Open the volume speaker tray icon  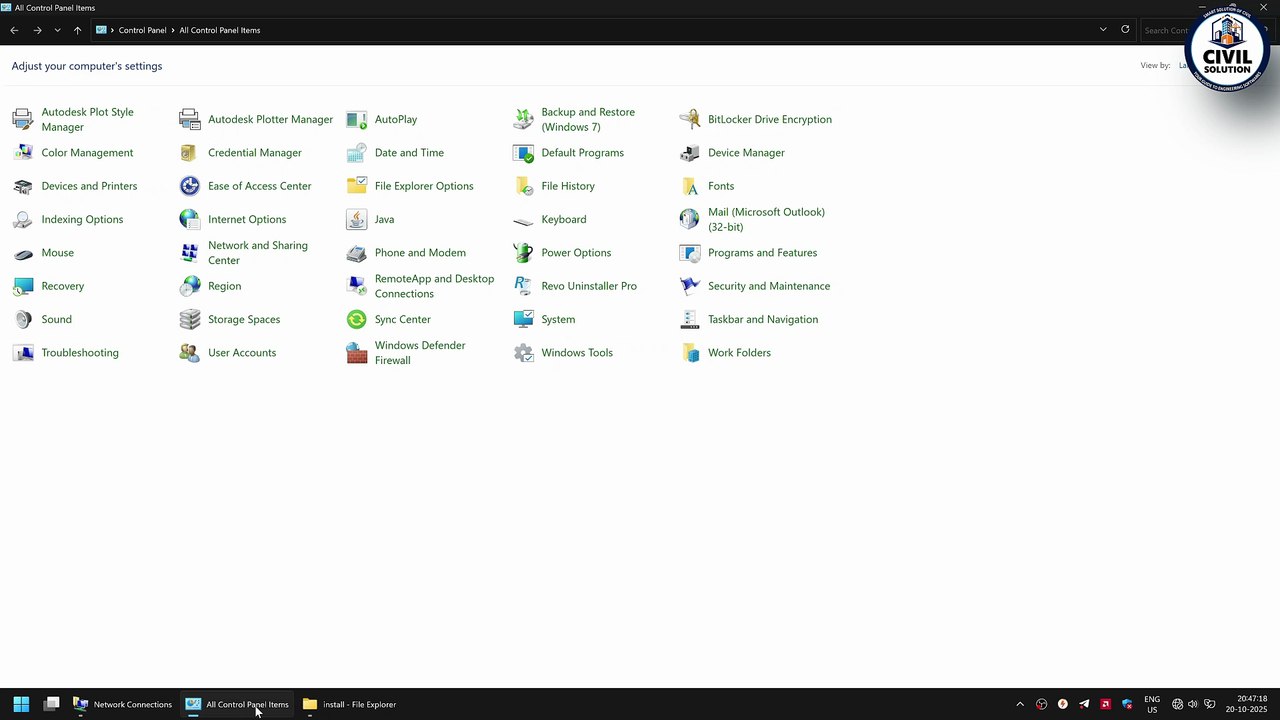click(x=1193, y=704)
